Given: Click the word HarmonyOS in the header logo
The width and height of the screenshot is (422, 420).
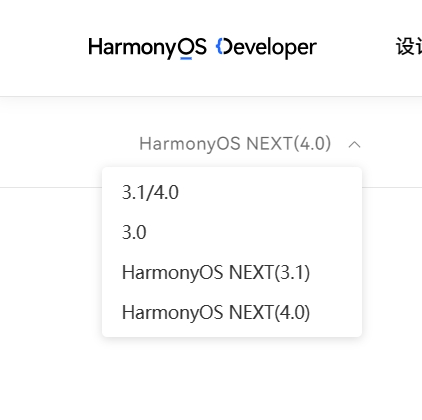Looking at the screenshot, I should (147, 47).
